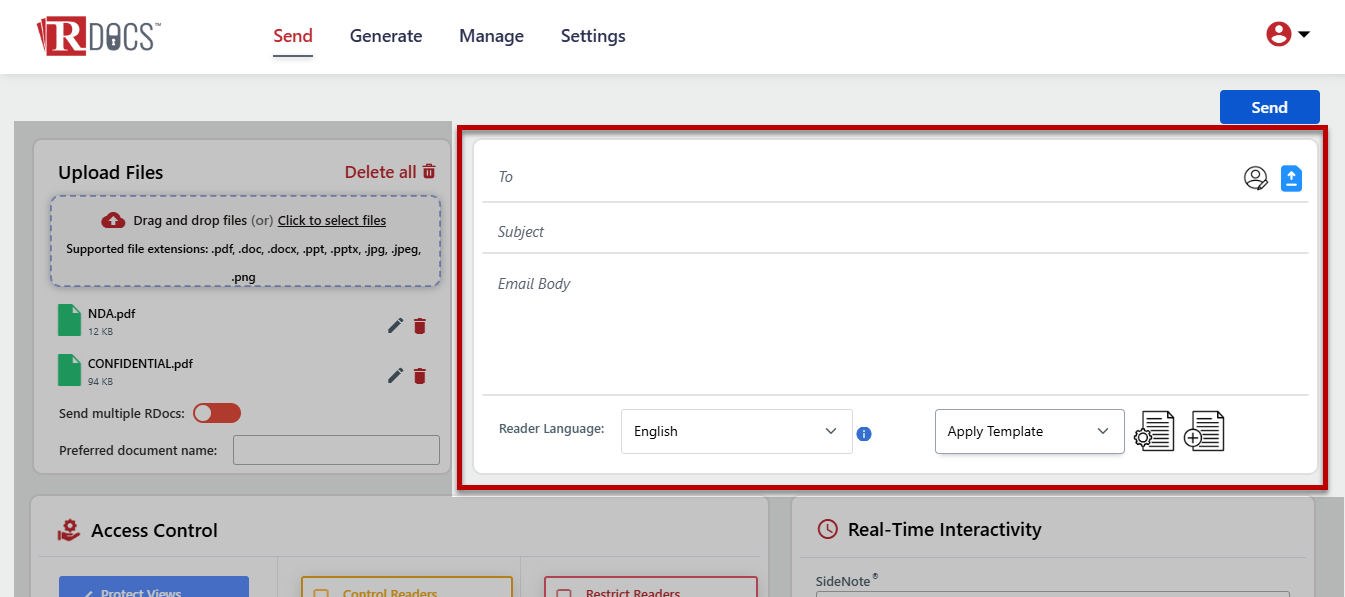Delete the NDA.pdf file
The image size is (1345, 597).
[x=420, y=325]
